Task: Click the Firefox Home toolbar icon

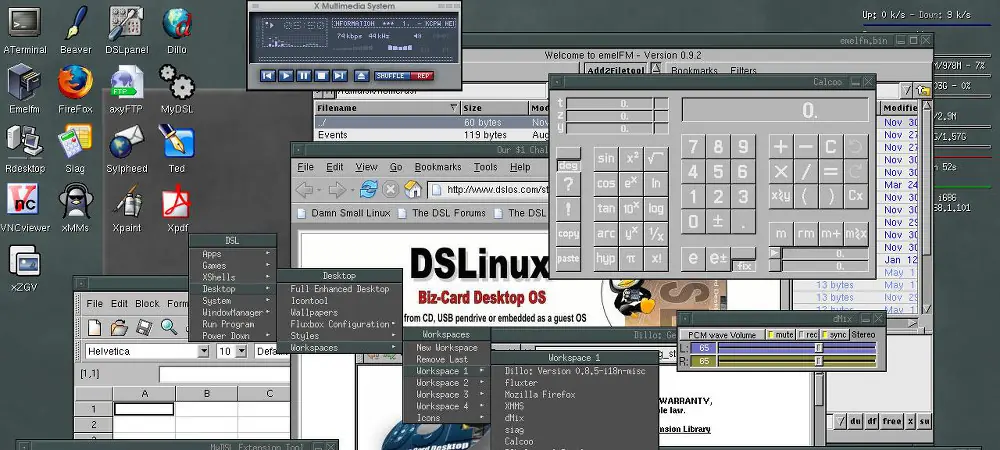Action: point(413,189)
